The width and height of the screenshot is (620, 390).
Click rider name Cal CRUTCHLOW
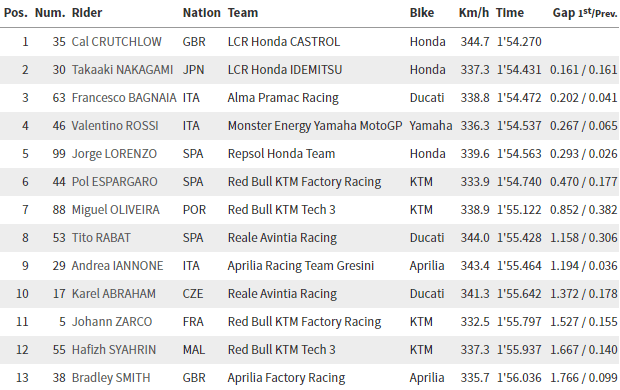pos(116,42)
